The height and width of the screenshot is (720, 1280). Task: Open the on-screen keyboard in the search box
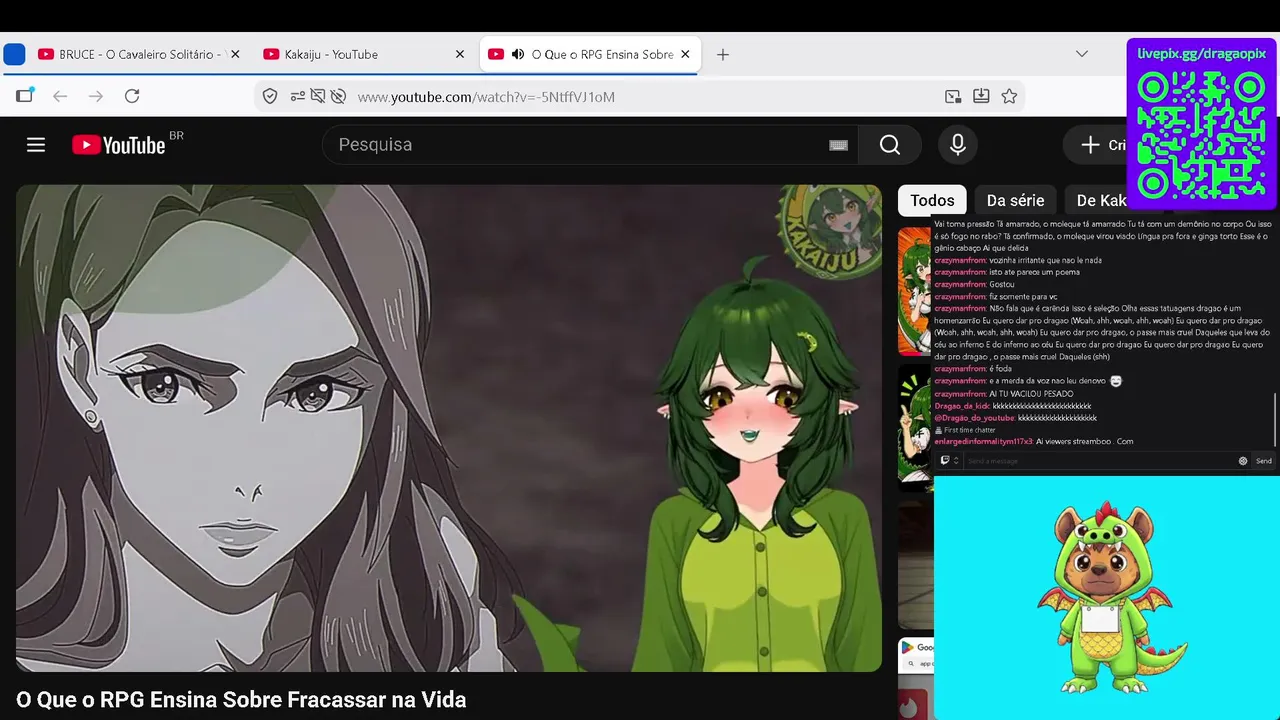click(839, 145)
